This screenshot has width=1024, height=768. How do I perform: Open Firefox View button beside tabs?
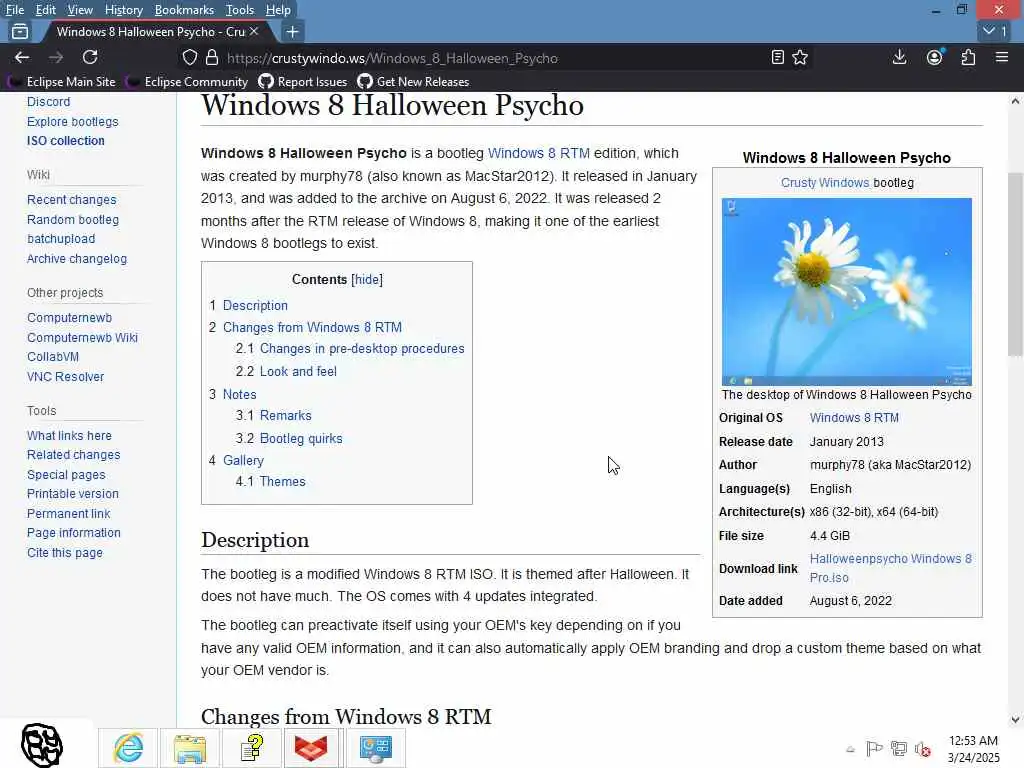point(20,31)
